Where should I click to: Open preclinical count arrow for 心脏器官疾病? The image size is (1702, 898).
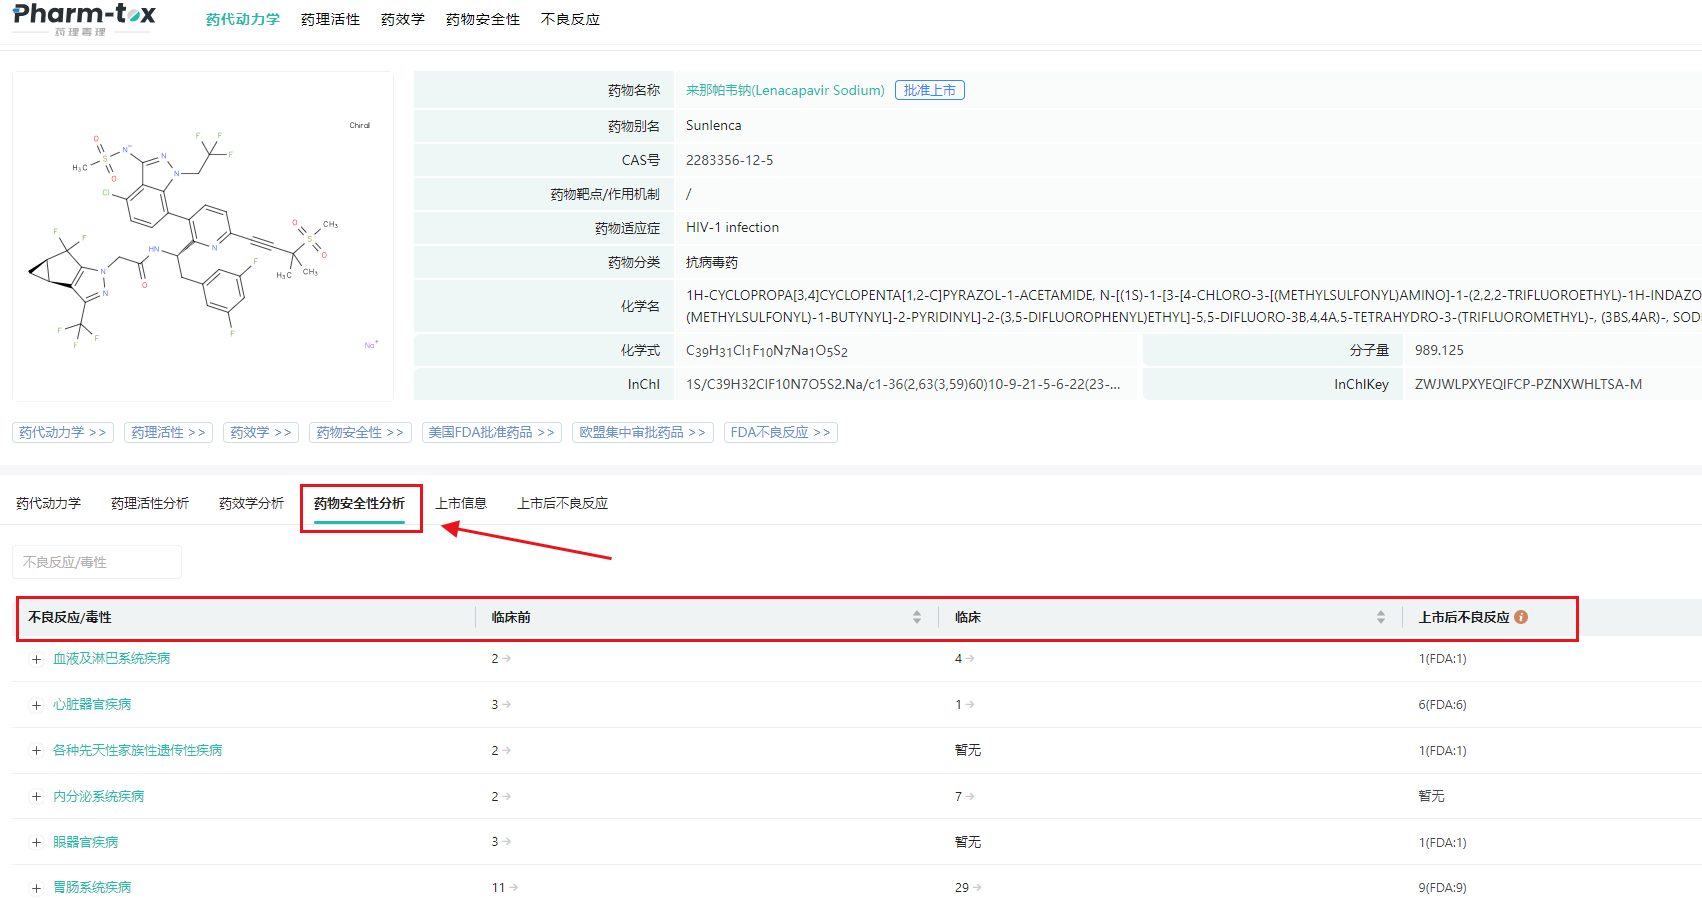click(507, 705)
